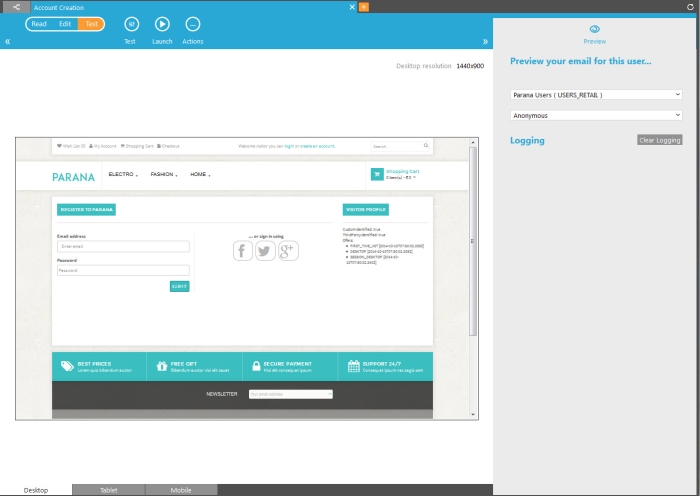The width and height of the screenshot is (700, 496).
Task: Click the Launch play icon
Action: pyautogui.click(x=162, y=24)
